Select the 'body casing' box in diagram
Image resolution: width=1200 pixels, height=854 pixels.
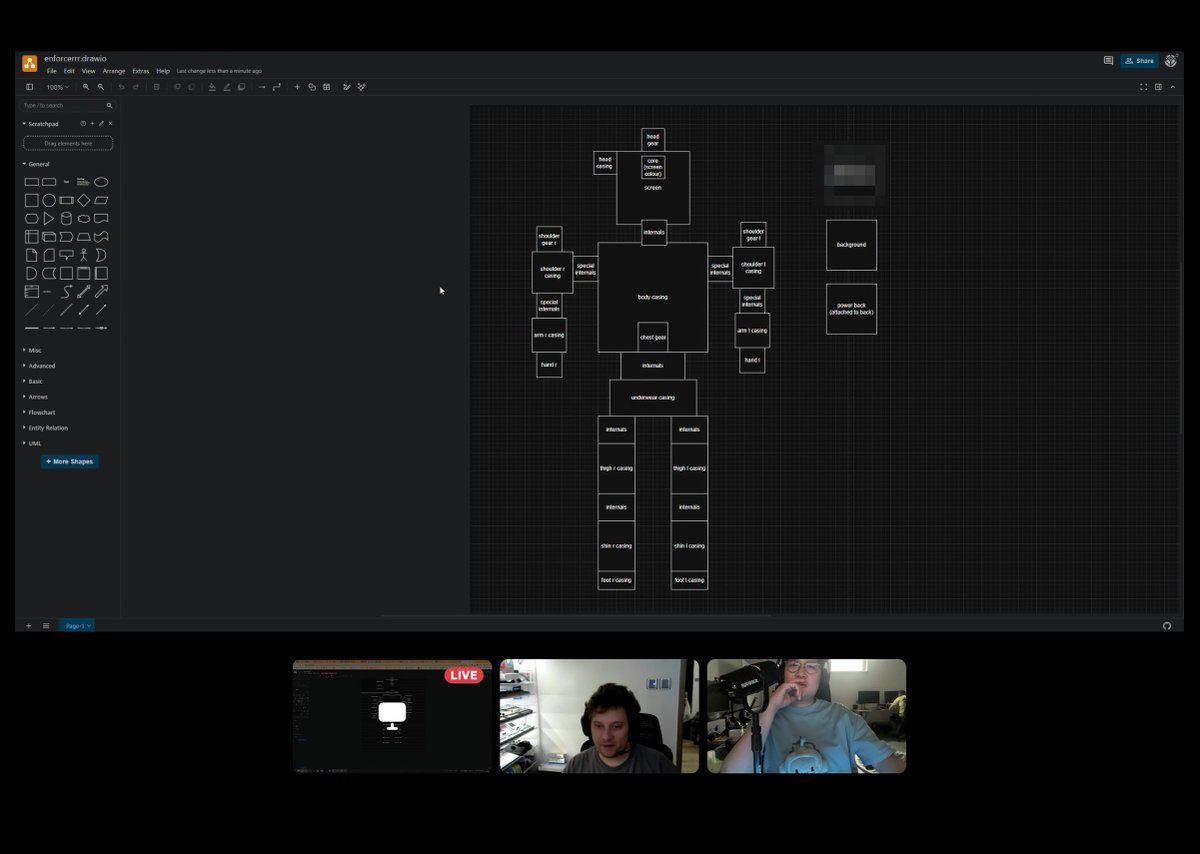point(652,297)
